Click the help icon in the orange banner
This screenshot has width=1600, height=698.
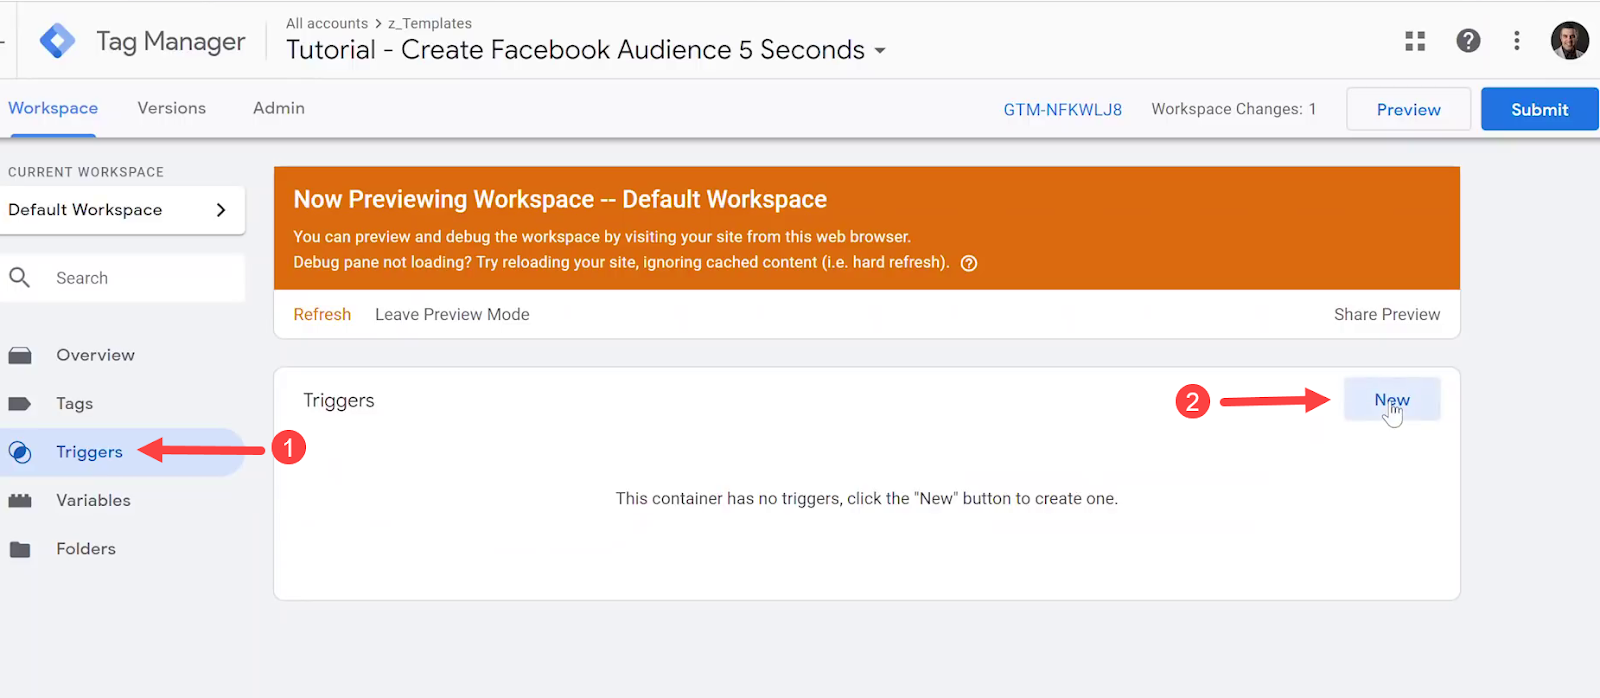969,263
